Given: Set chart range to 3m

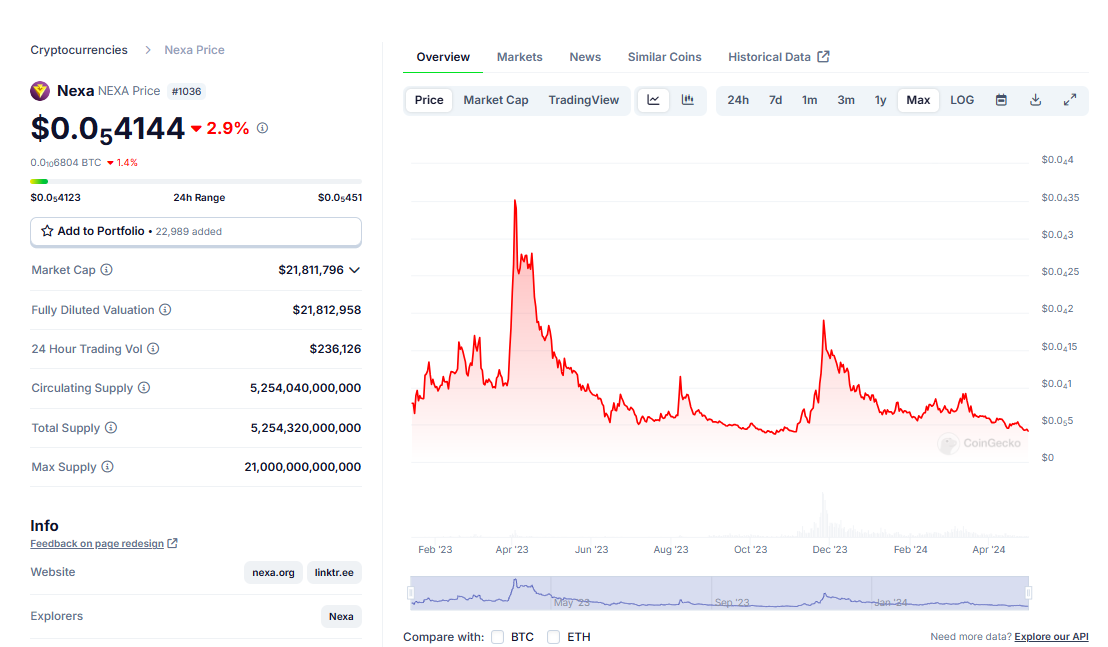Looking at the screenshot, I should click(x=846, y=100).
